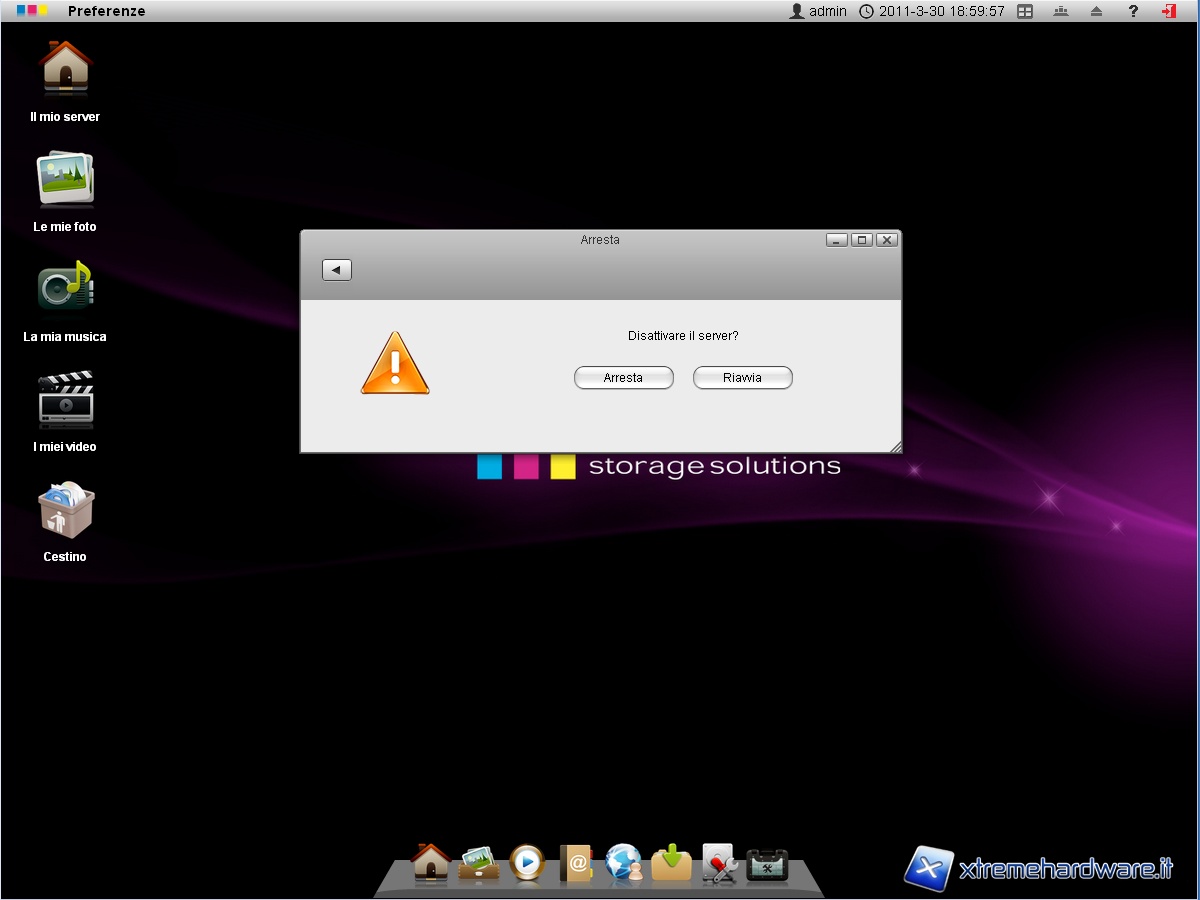Open the address book dock icon
1200x900 pixels.
[576, 863]
